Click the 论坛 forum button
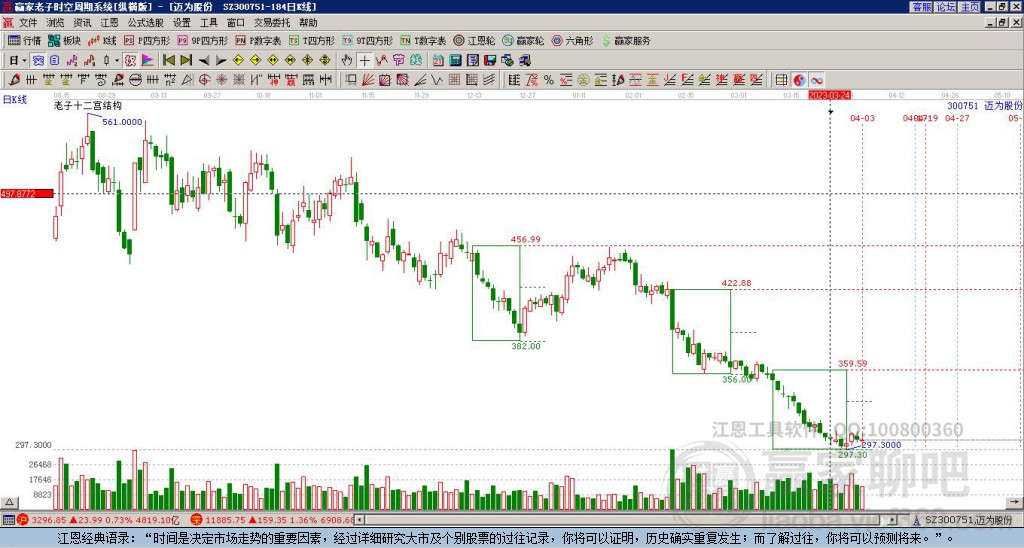The width and height of the screenshot is (1024, 548). click(945, 7)
